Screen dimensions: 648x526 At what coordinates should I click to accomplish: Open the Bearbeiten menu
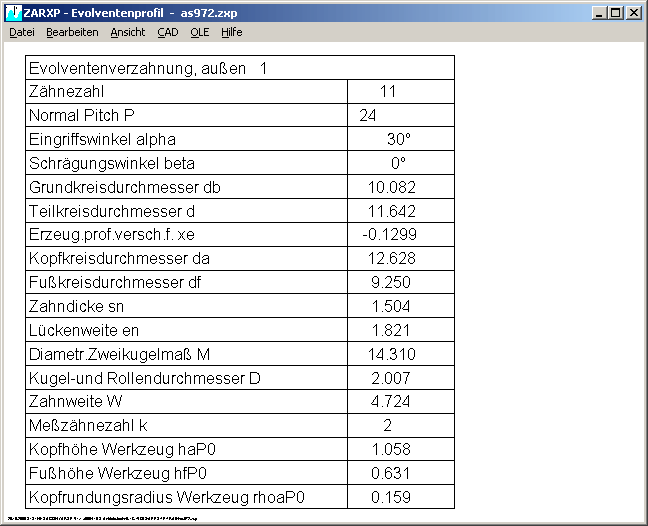[x=72, y=32]
